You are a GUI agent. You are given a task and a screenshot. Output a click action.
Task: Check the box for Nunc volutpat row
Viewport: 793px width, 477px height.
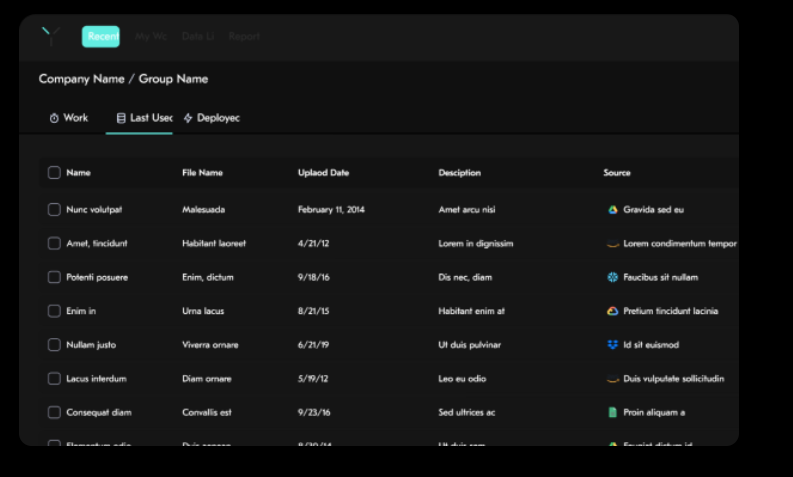click(54, 210)
